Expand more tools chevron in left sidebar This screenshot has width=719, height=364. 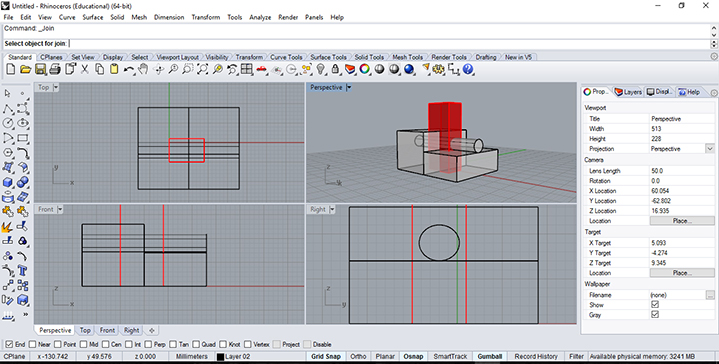click(x=26, y=314)
